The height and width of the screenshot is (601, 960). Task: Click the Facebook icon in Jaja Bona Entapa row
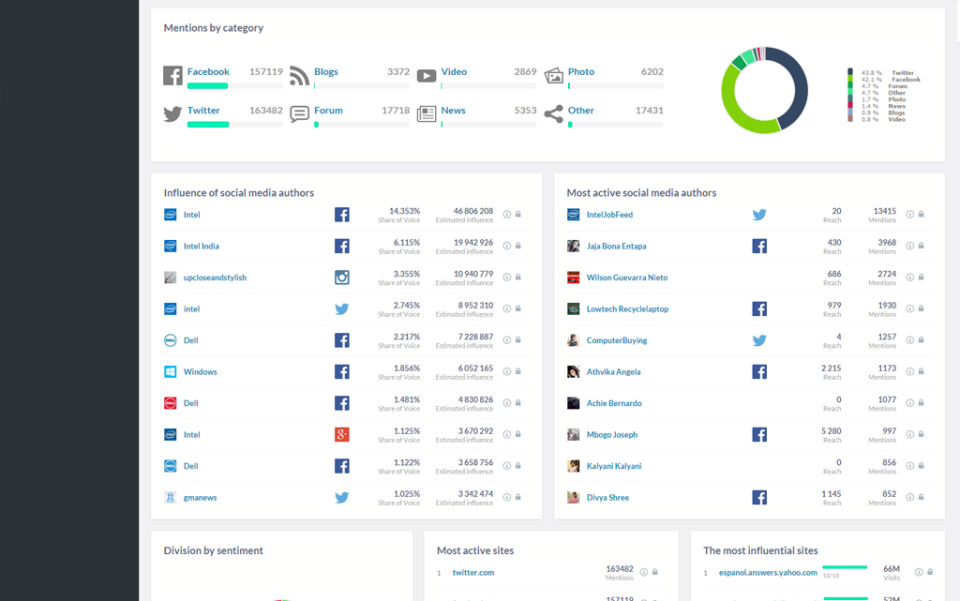click(759, 246)
